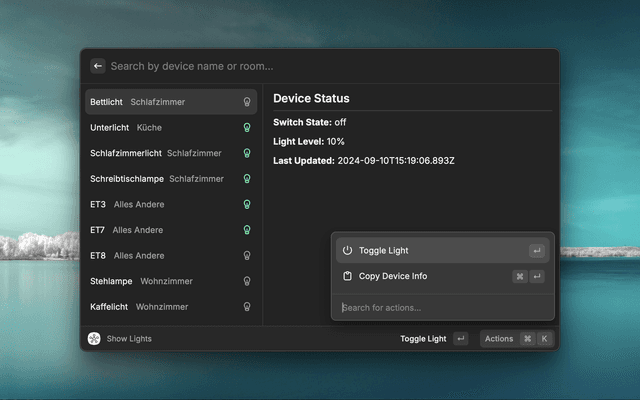The image size is (640, 400).
Task: Click the ET8 light bulb icon
Action: (x=247, y=255)
